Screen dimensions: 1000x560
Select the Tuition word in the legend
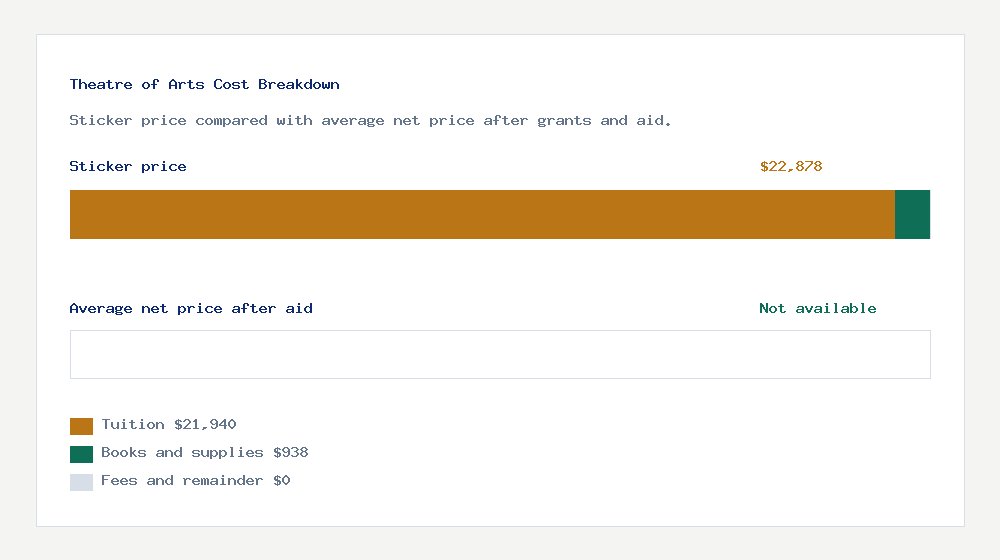tap(133, 425)
